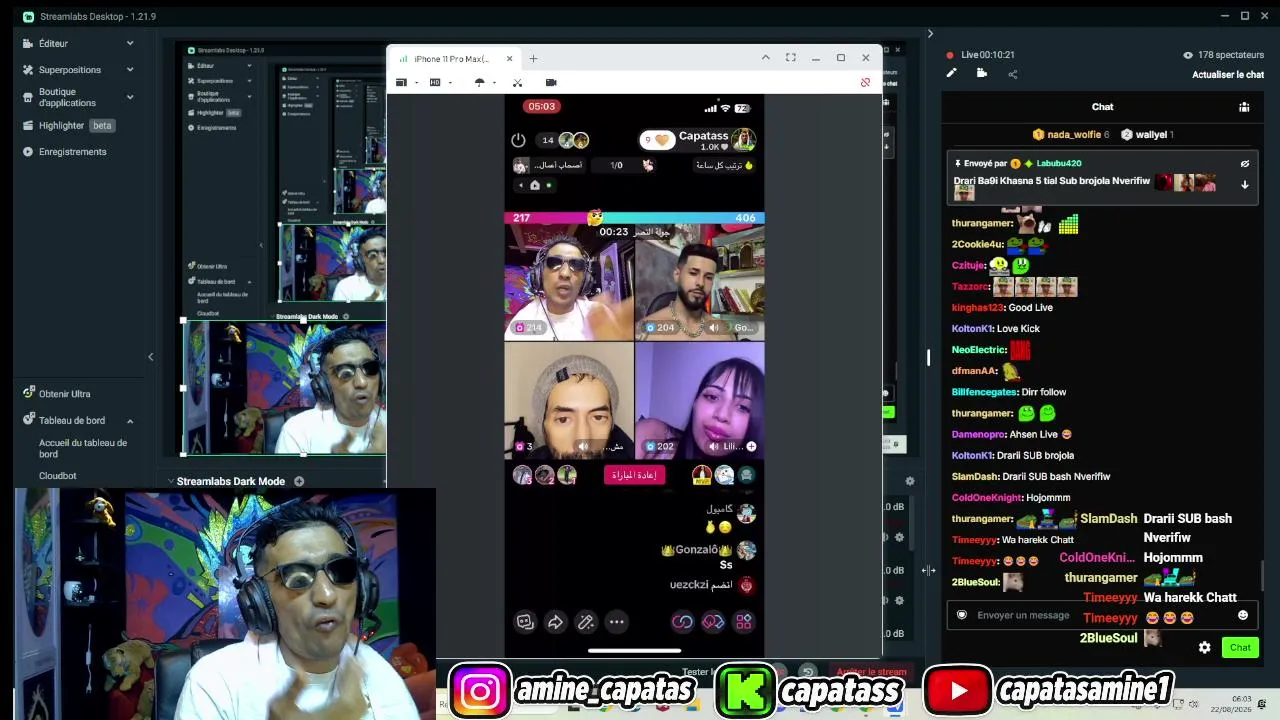Click the pencil edit stream info icon
The height and width of the screenshot is (720, 1280).
[x=951, y=73]
